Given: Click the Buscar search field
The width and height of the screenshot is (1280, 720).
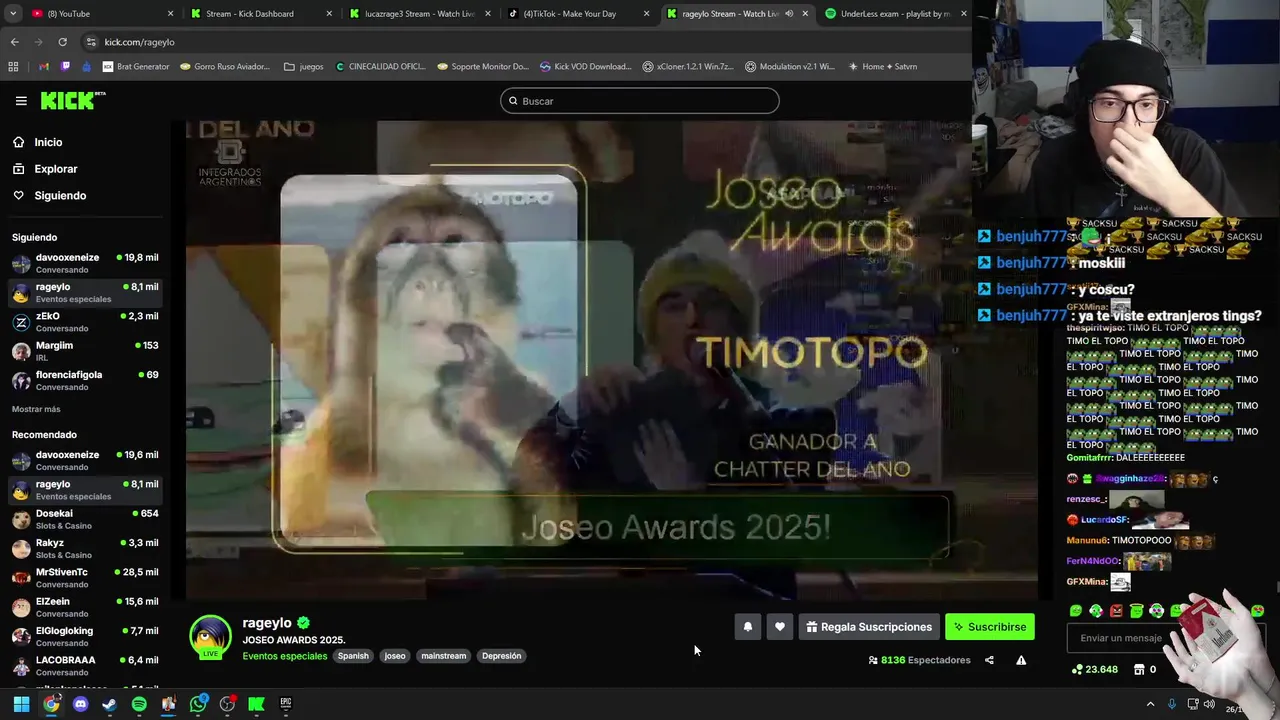Looking at the screenshot, I should [640, 101].
